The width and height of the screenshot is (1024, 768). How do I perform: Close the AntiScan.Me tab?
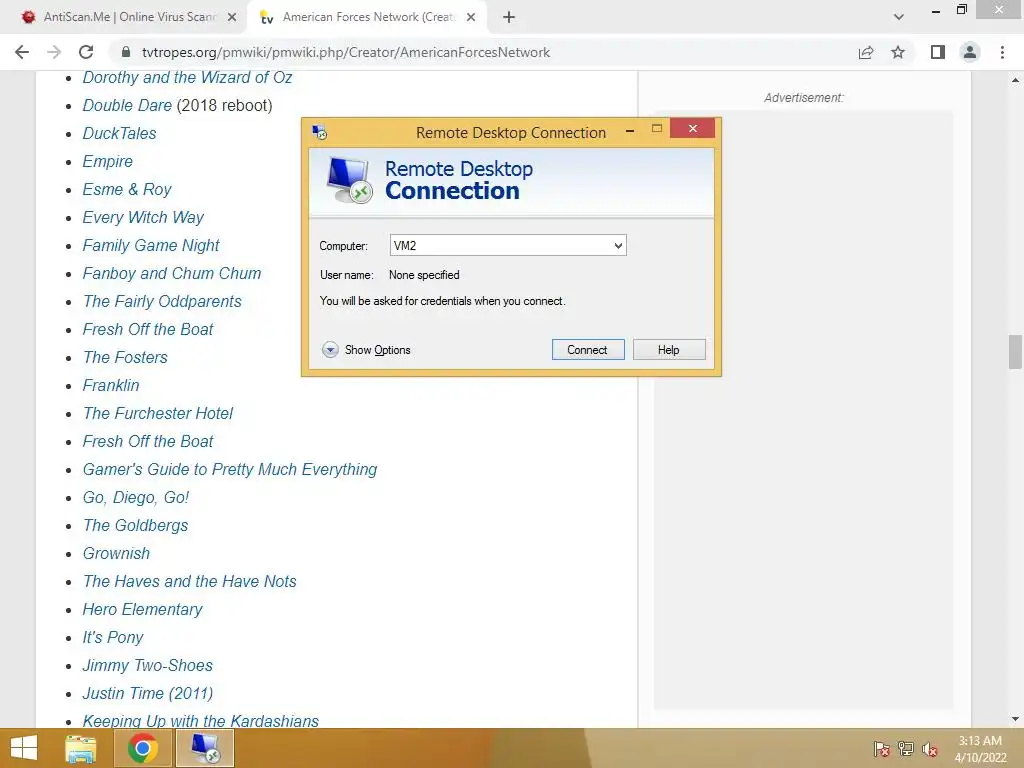pyautogui.click(x=232, y=18)
